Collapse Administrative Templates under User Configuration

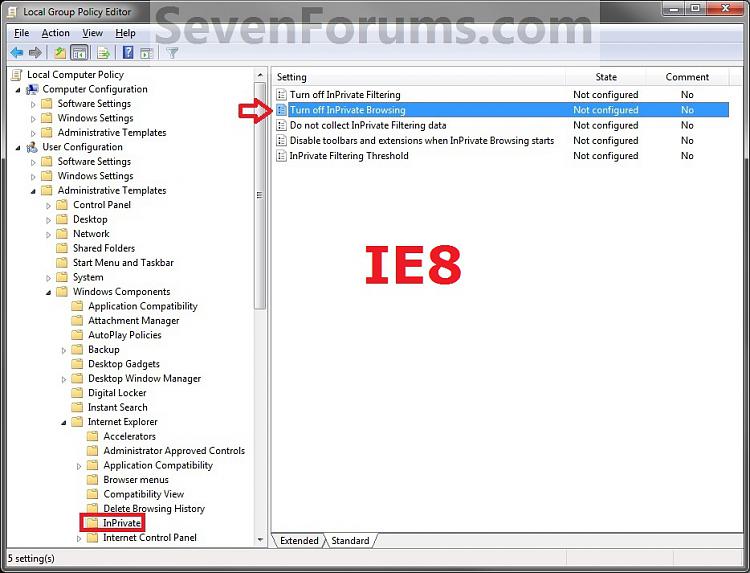(x=33, y=191)
